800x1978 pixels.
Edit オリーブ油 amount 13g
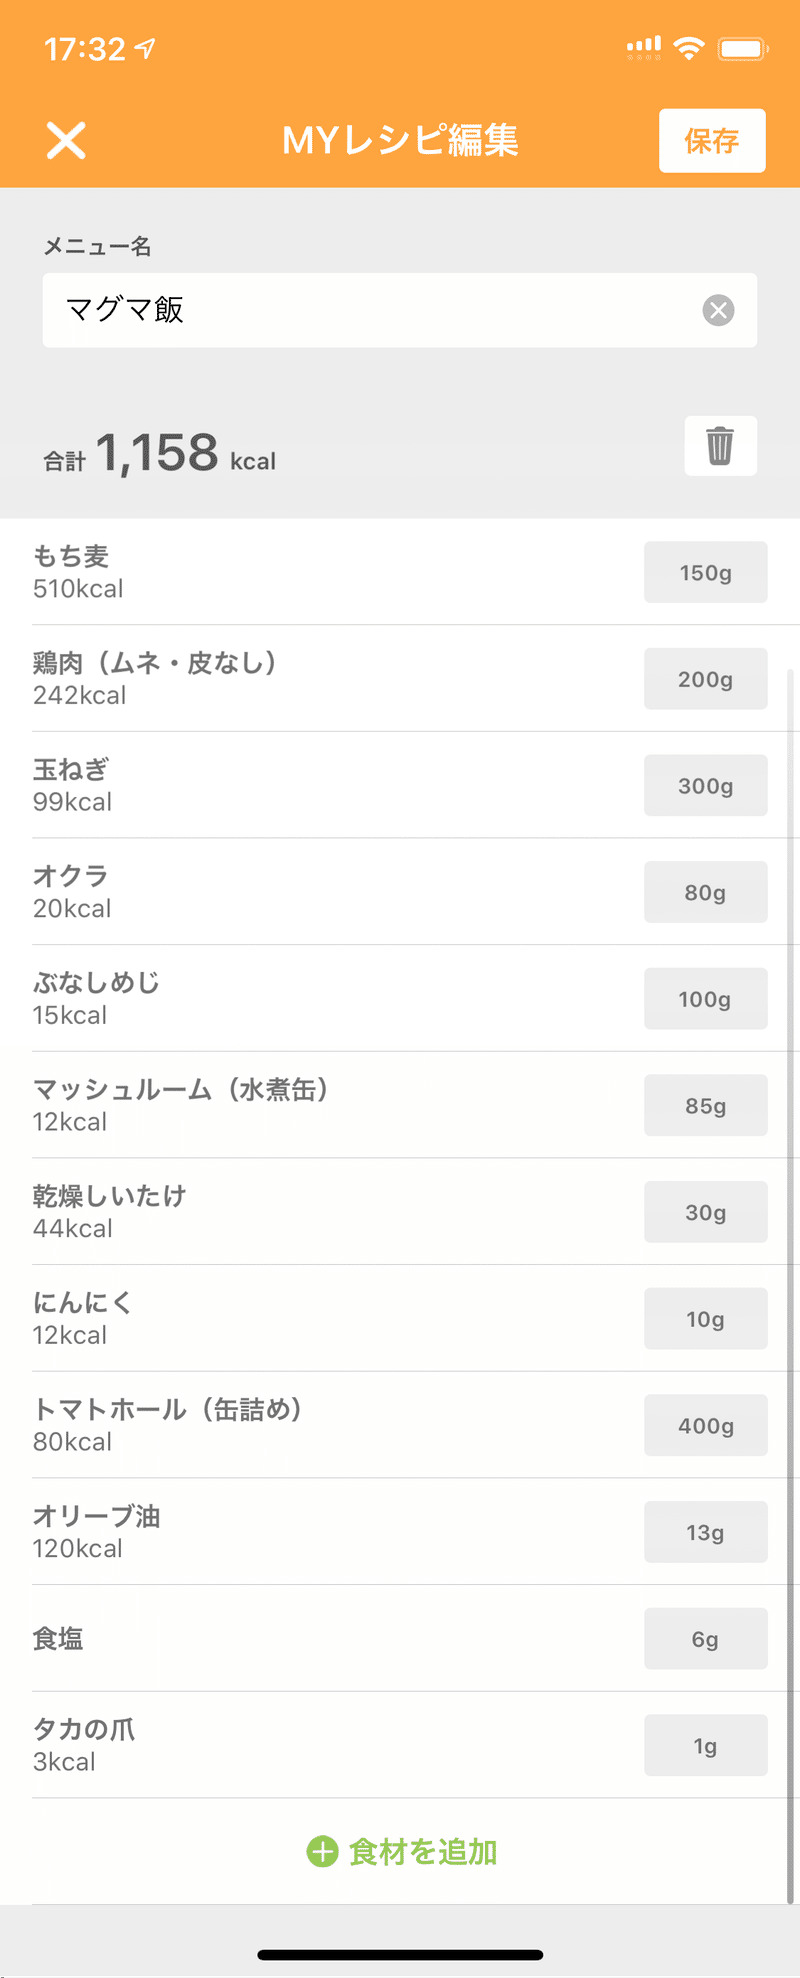(705, 1532)
